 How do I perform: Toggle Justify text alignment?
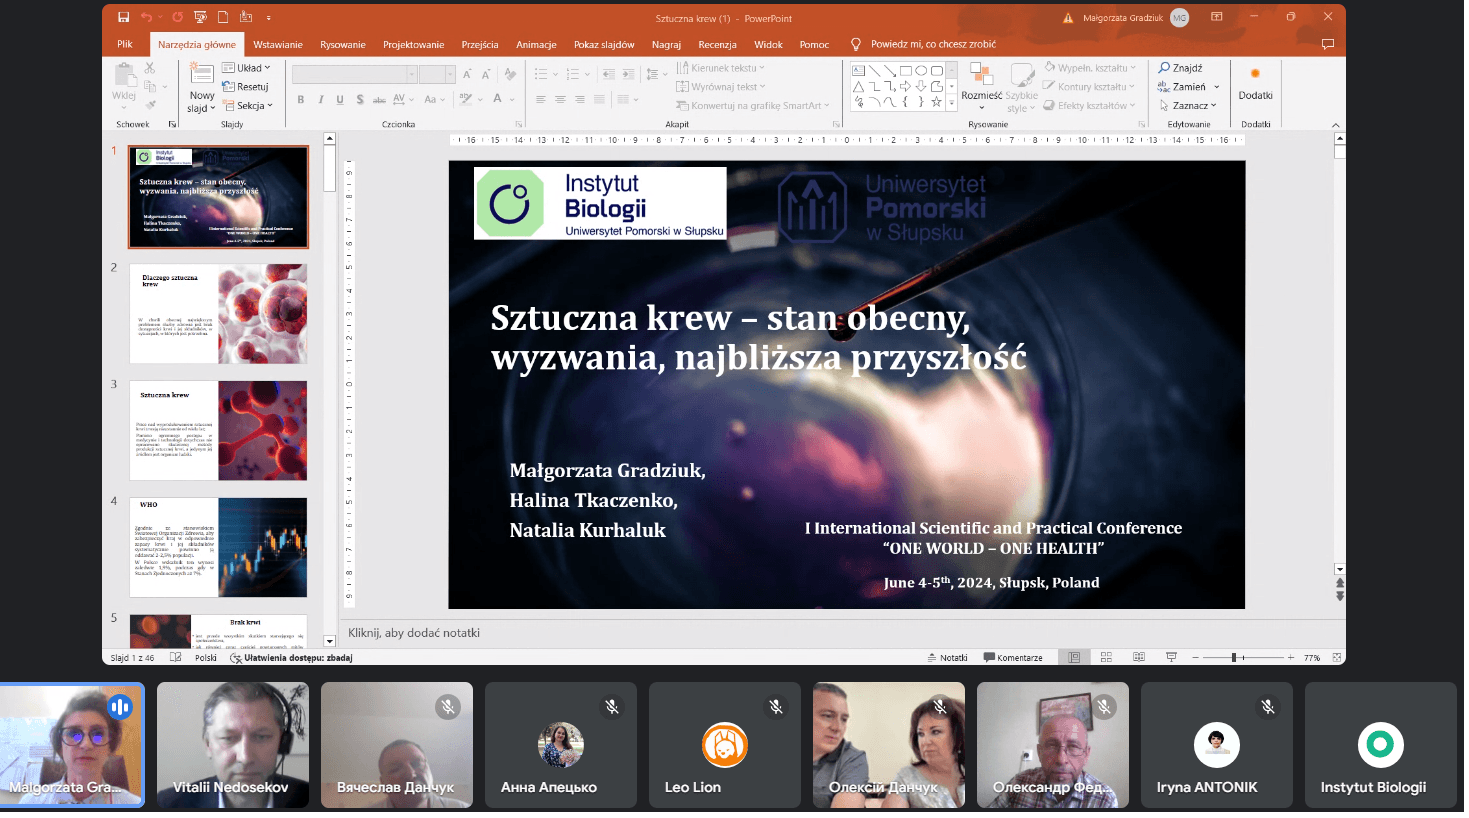click(599, 100)
